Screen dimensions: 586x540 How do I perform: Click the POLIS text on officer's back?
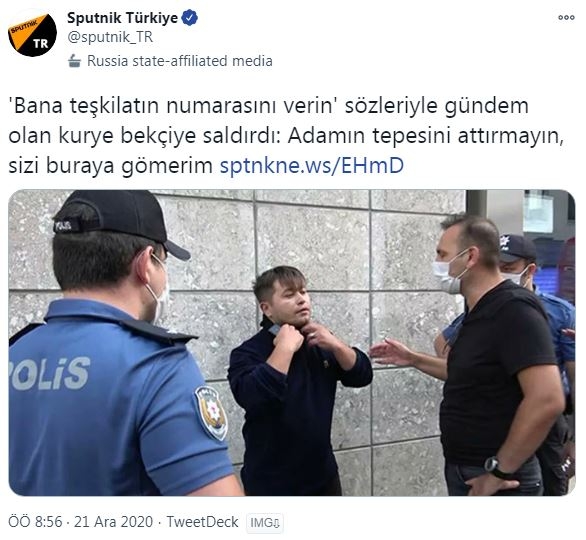click(50, 373)
